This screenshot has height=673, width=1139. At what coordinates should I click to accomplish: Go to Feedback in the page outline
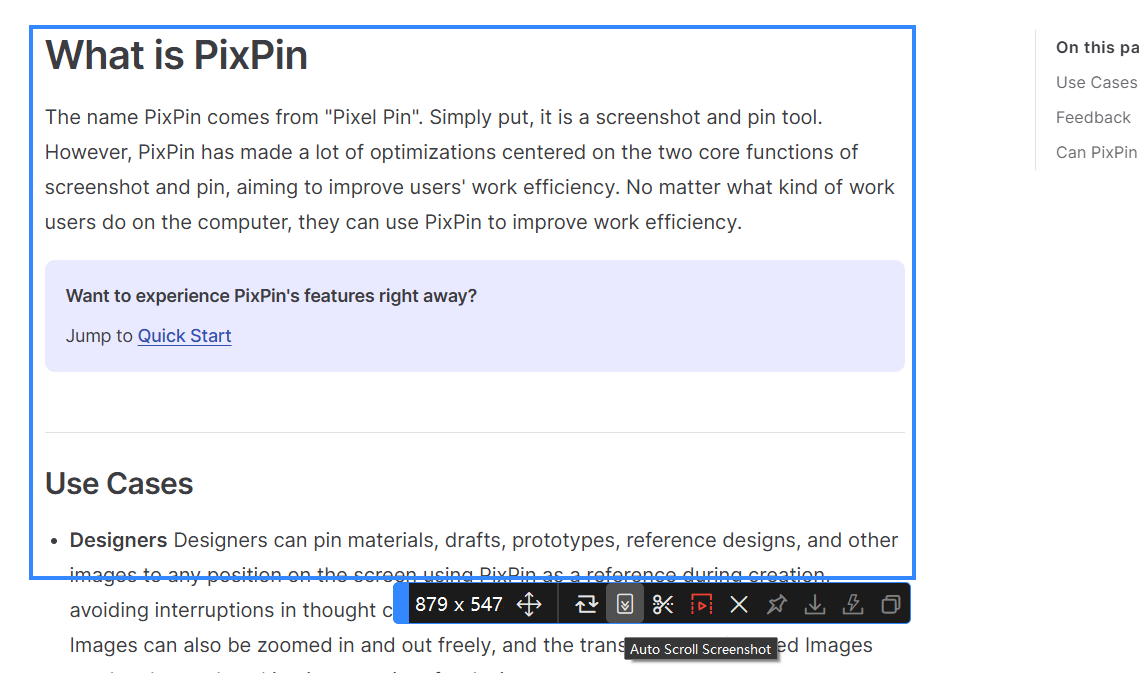pos(1092,117)
